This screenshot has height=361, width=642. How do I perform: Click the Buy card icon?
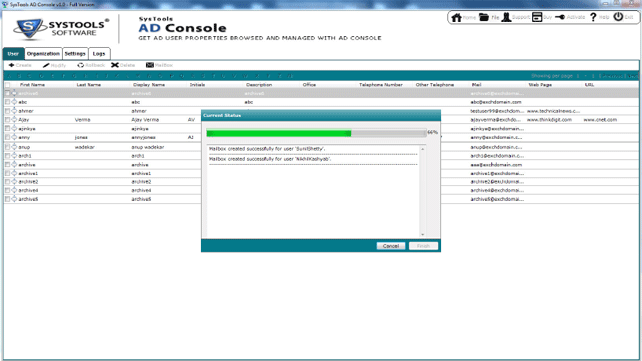(537, 17)
